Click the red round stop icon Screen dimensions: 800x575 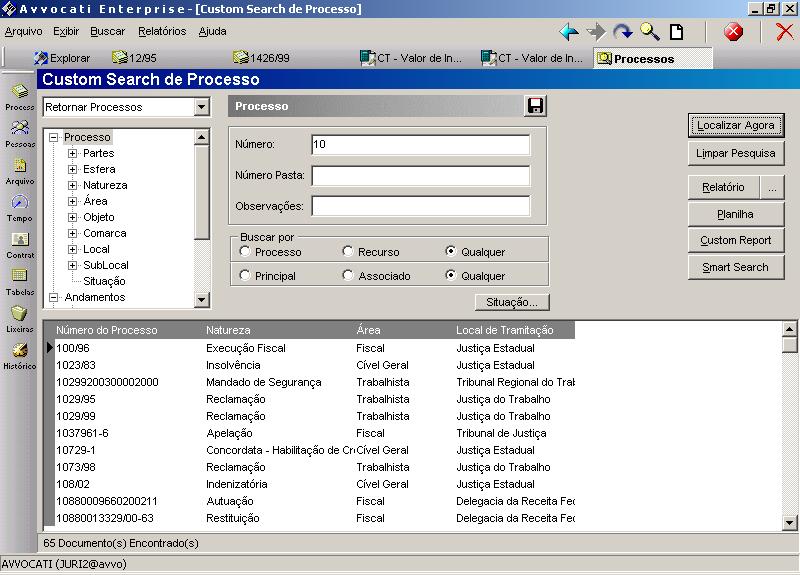click(733, 32)
